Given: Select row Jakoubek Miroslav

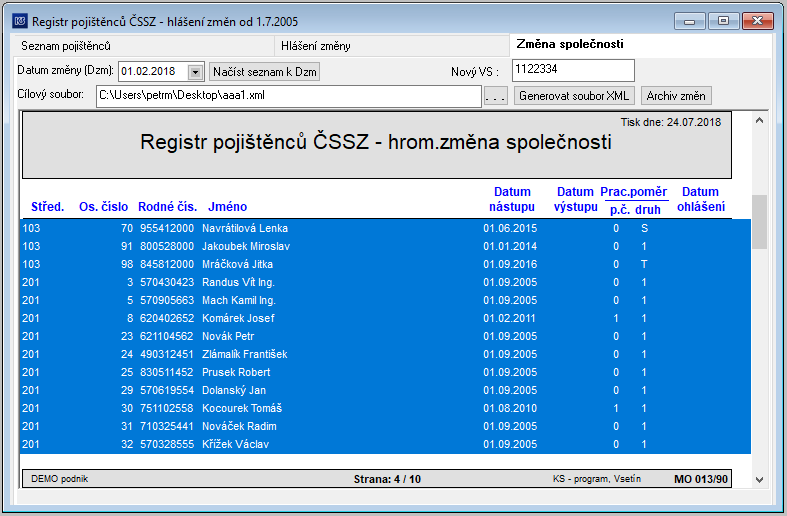Looking at the screenshot, I should 385,246.
